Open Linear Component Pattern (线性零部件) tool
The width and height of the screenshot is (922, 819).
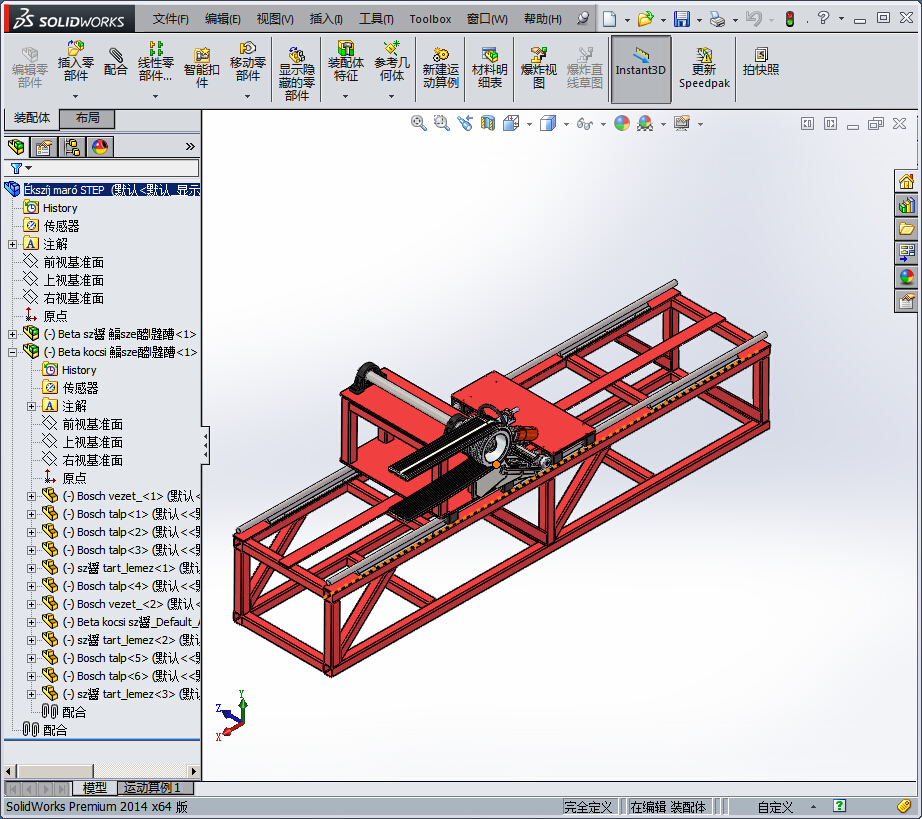click(155, 62)
